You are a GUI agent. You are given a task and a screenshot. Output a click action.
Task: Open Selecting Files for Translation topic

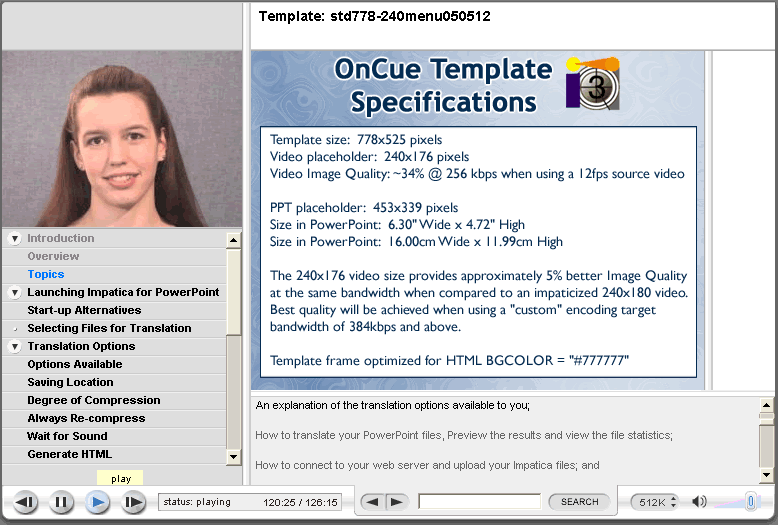[x=109, y=328]
